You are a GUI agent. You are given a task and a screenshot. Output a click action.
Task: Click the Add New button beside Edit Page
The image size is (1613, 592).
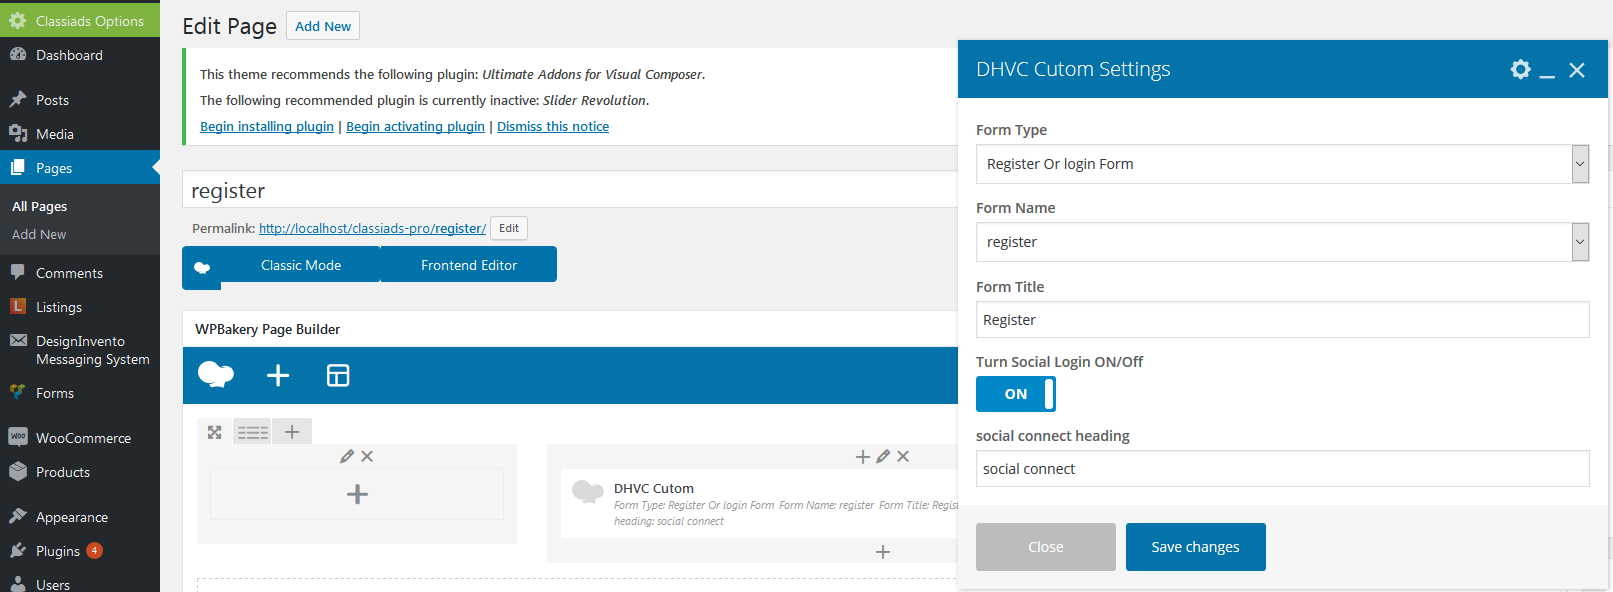click(x=323, y=26)
